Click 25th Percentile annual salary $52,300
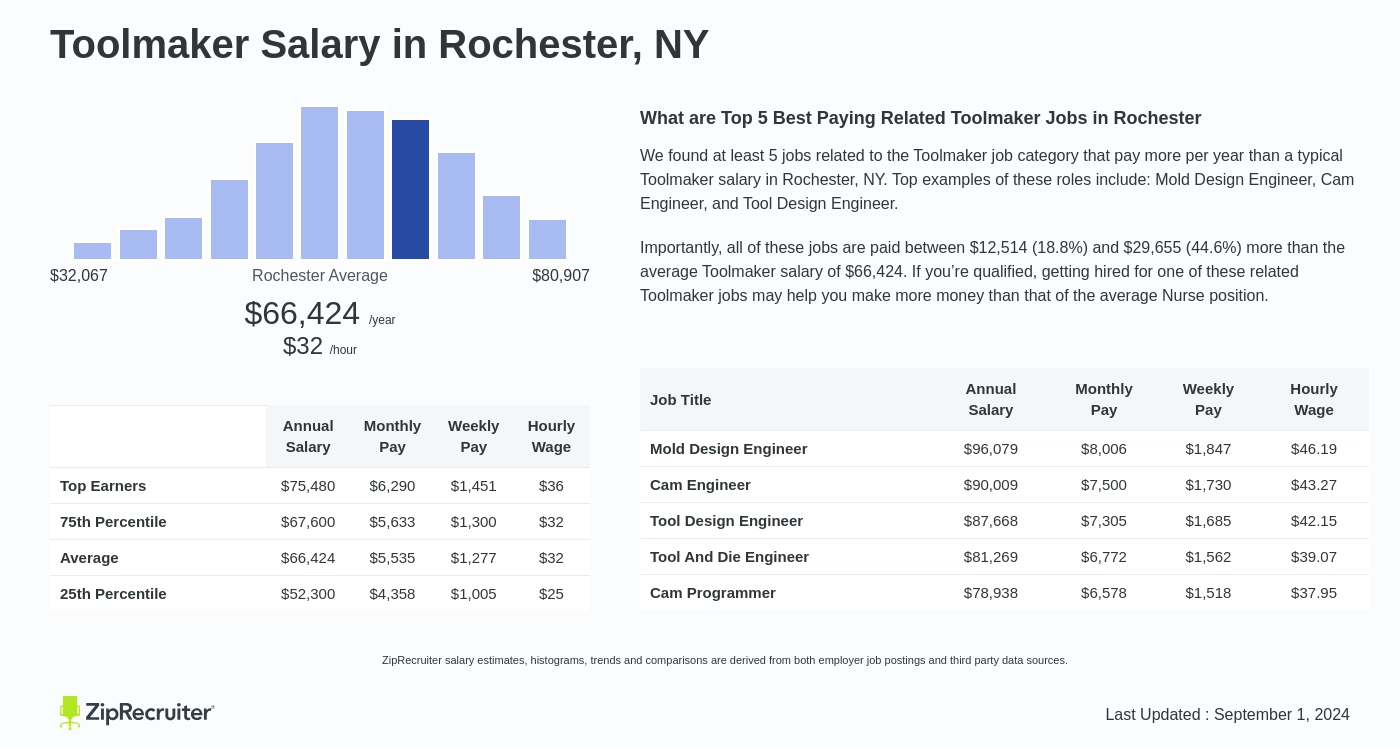1400x749 pixels. [x=308, y=594]
